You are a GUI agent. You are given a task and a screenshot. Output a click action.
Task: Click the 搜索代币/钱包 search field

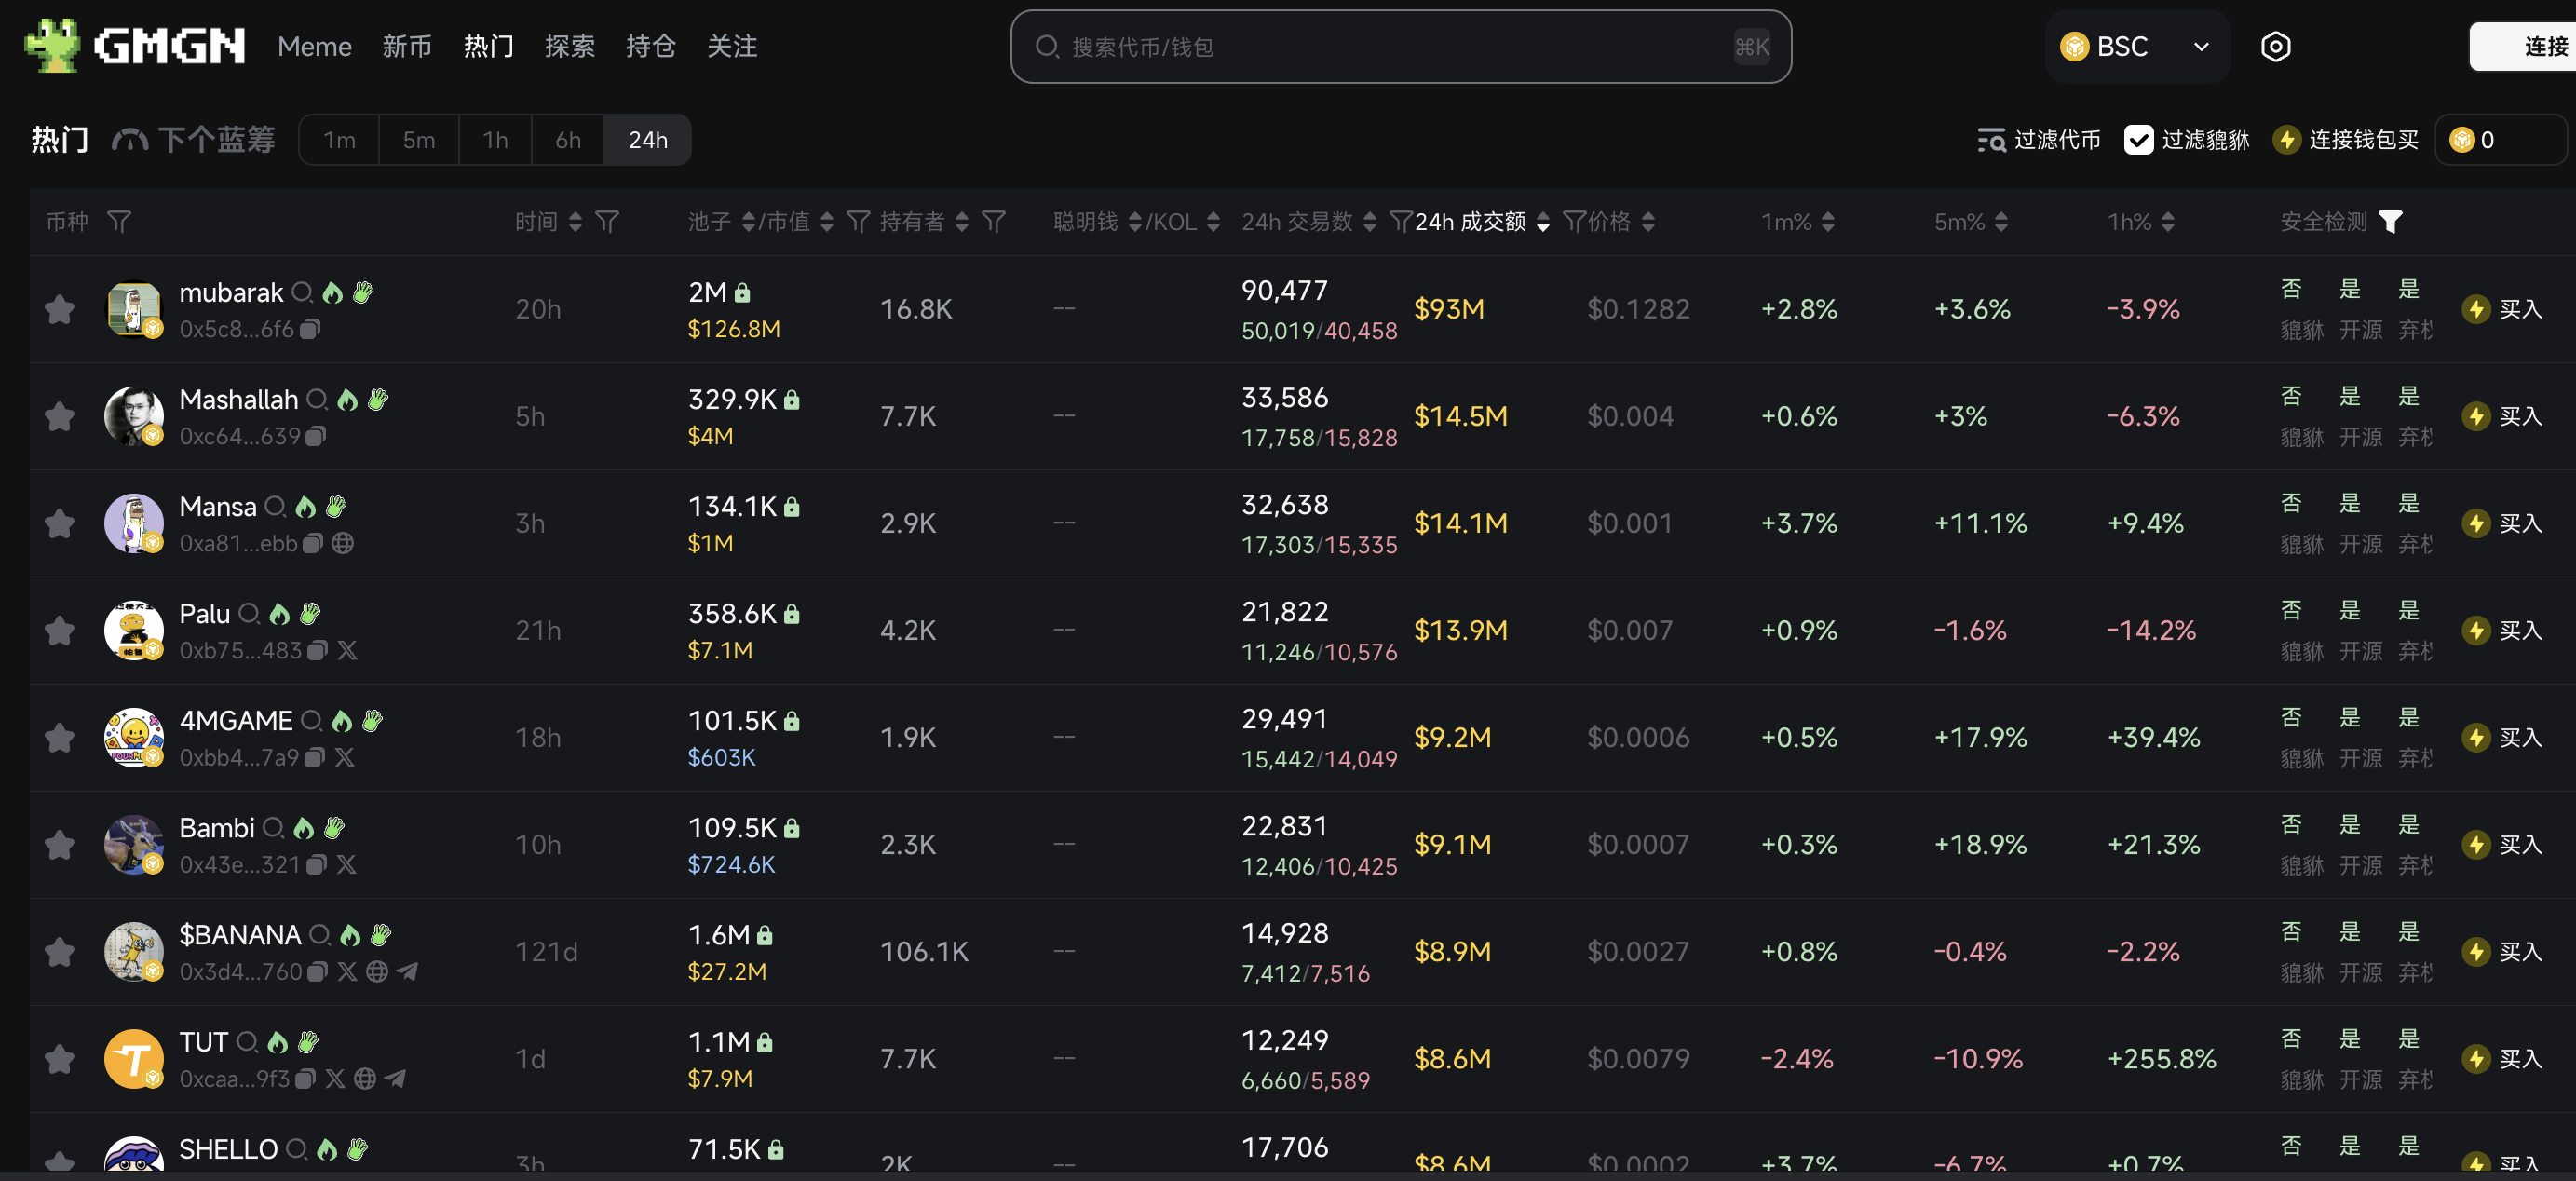pos(1400,46)
